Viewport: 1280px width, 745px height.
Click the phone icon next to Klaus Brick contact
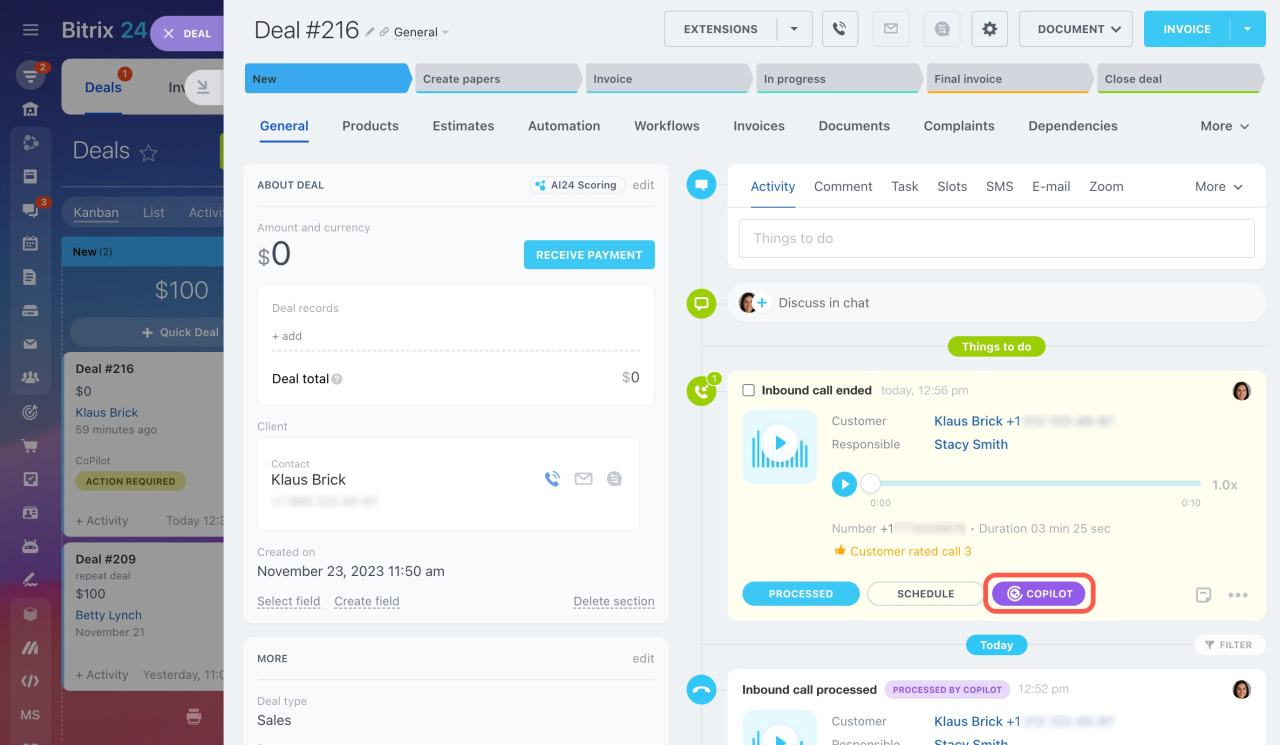[552, 479]
